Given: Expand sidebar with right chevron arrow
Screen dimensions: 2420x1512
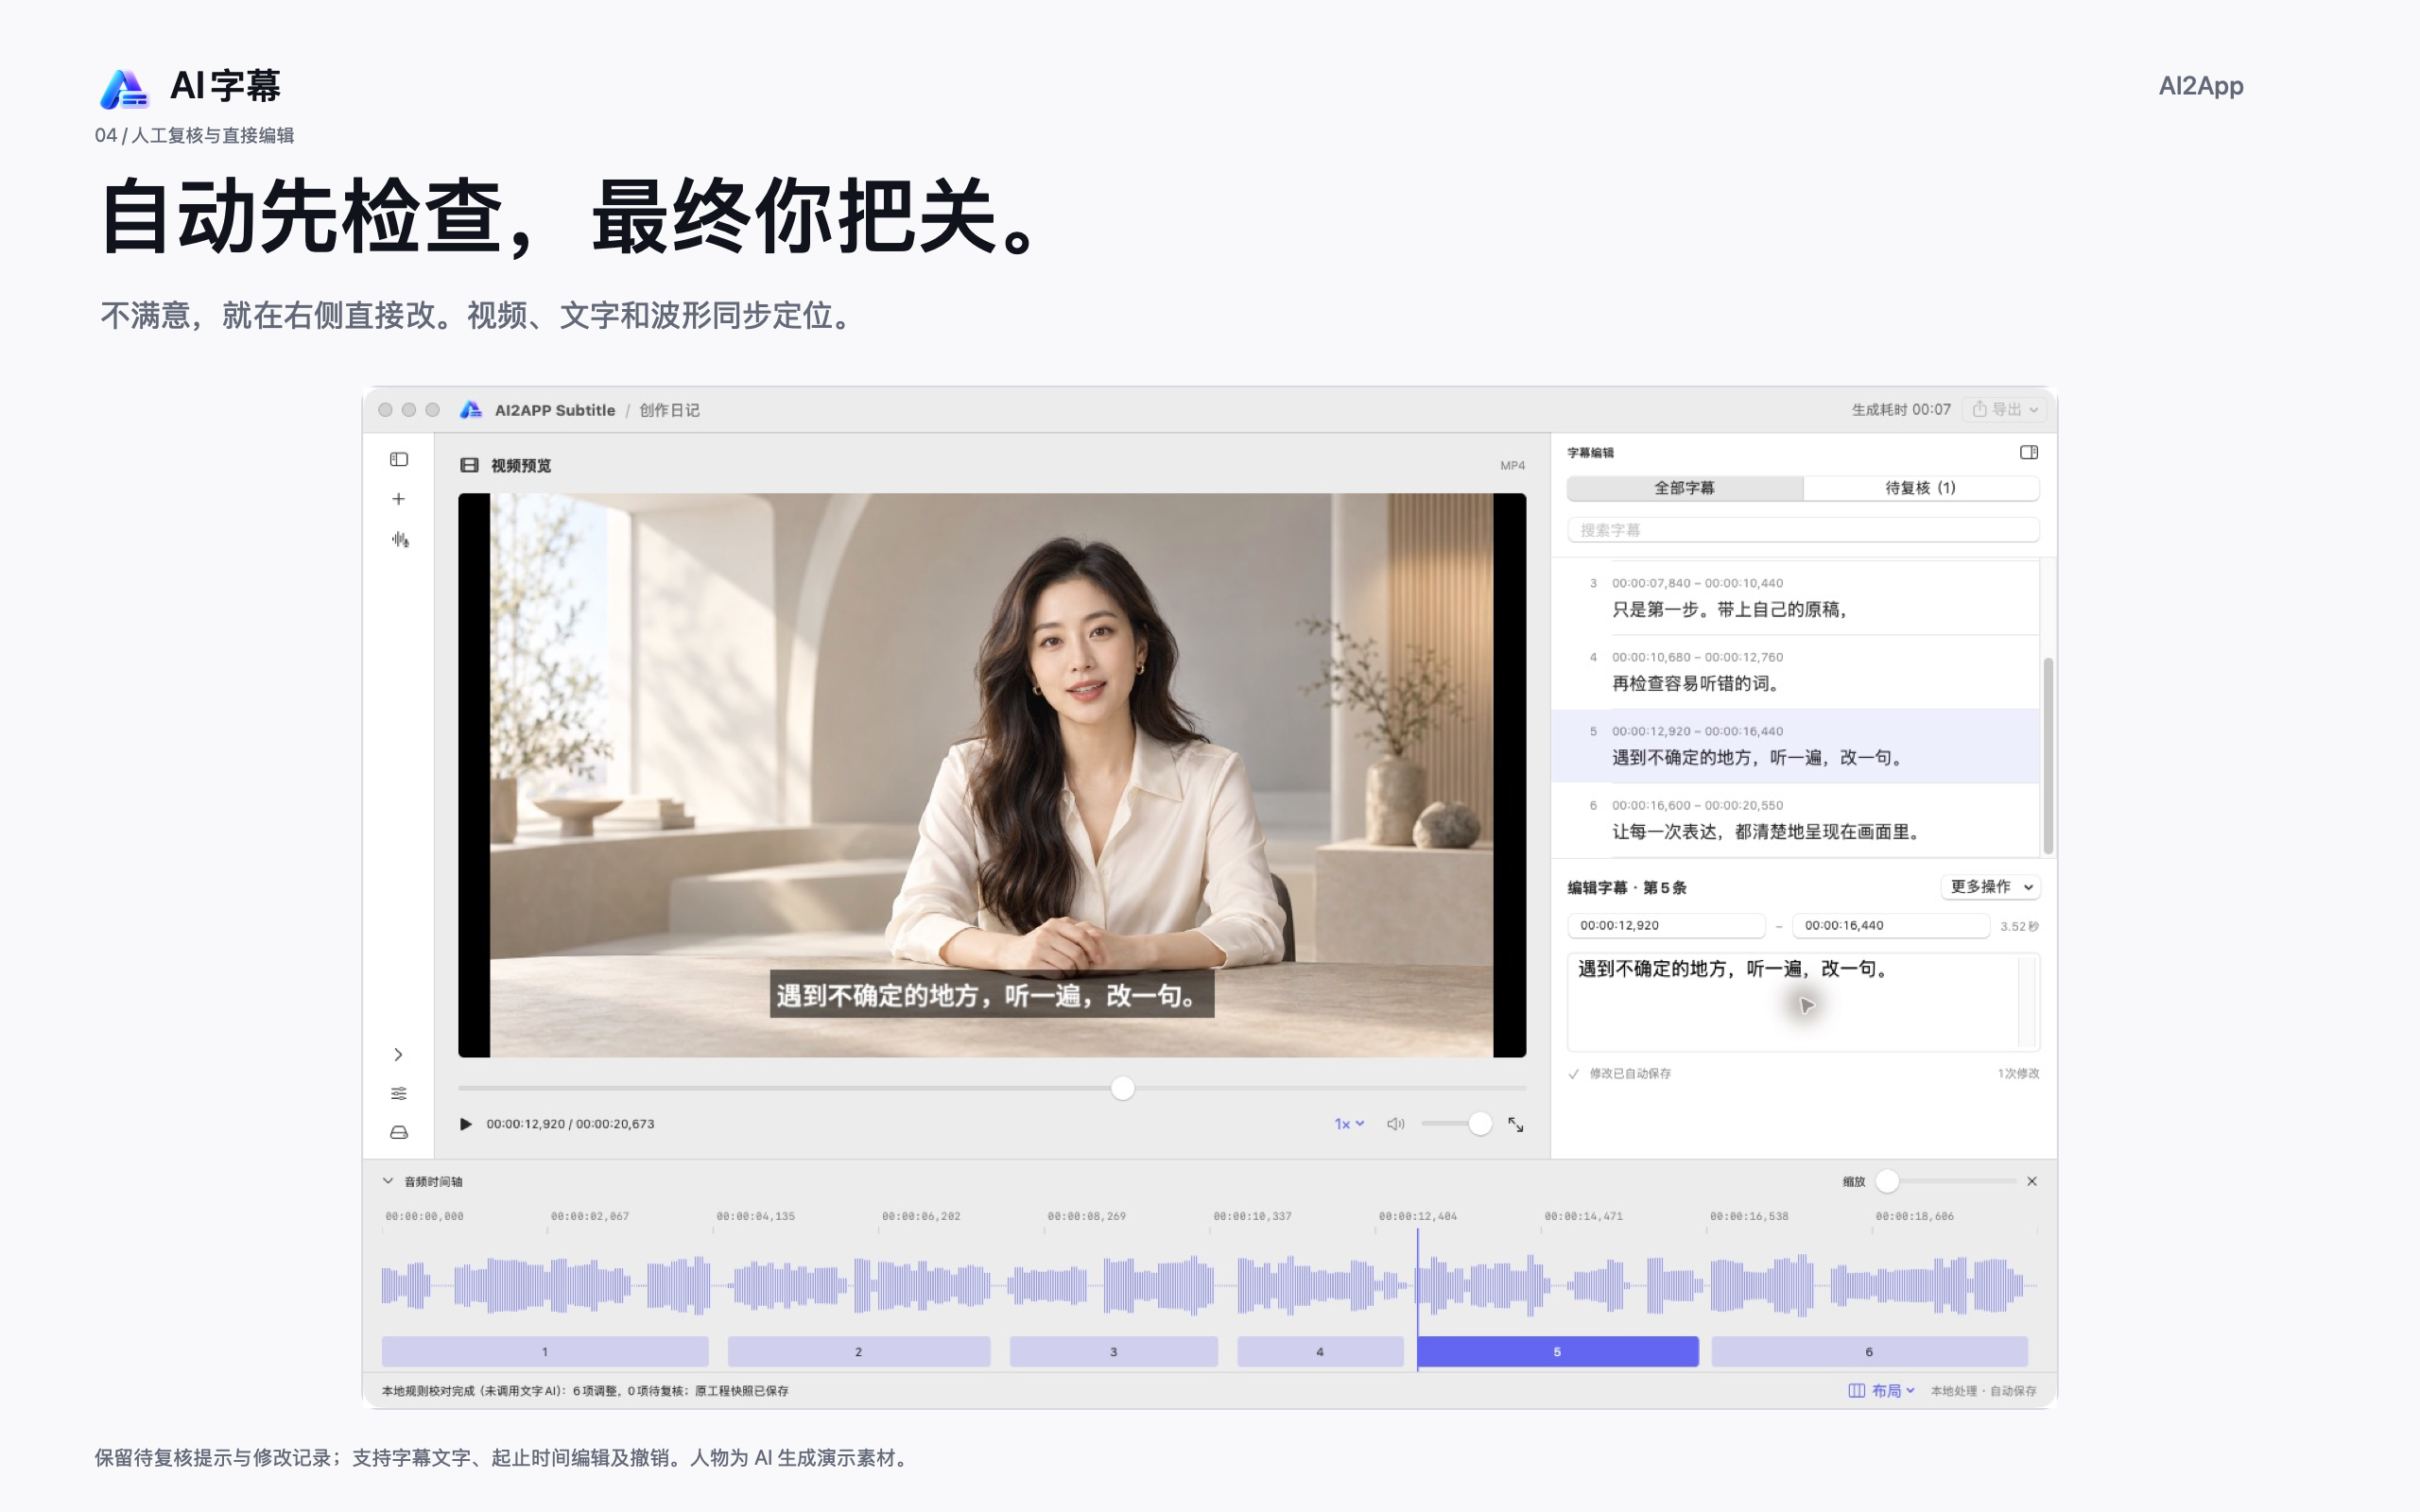Looking at the screenshot, I should pyautogui.click(x=398, y=1054).
